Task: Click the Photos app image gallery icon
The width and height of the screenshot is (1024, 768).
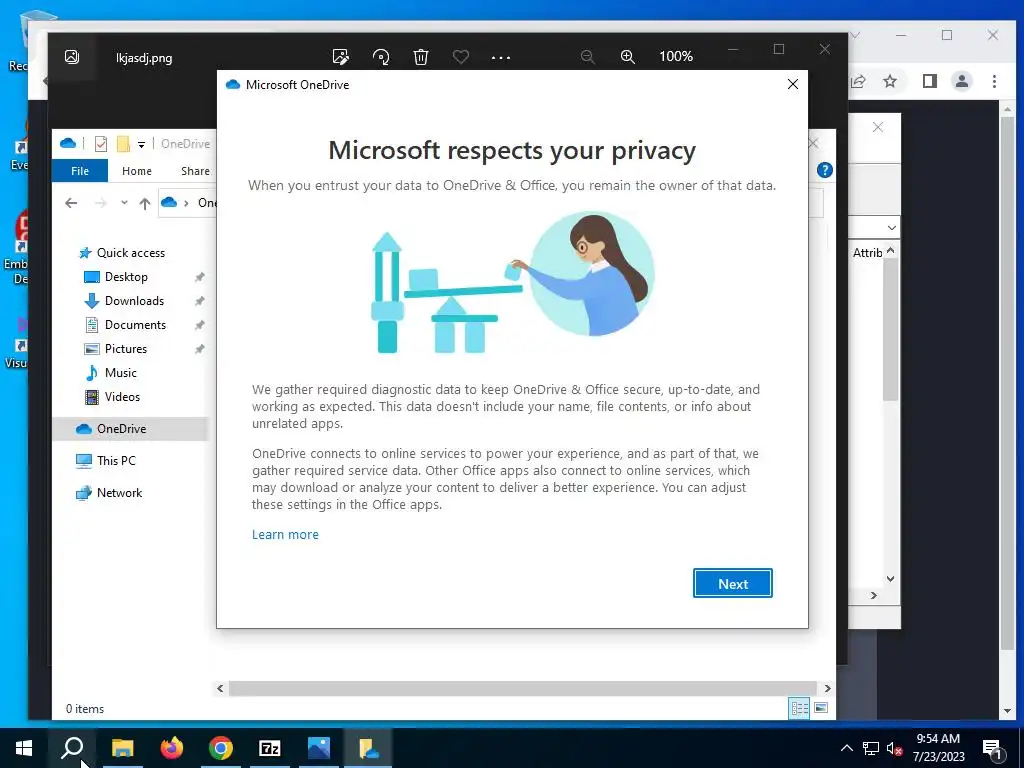Action: [72, 57]
